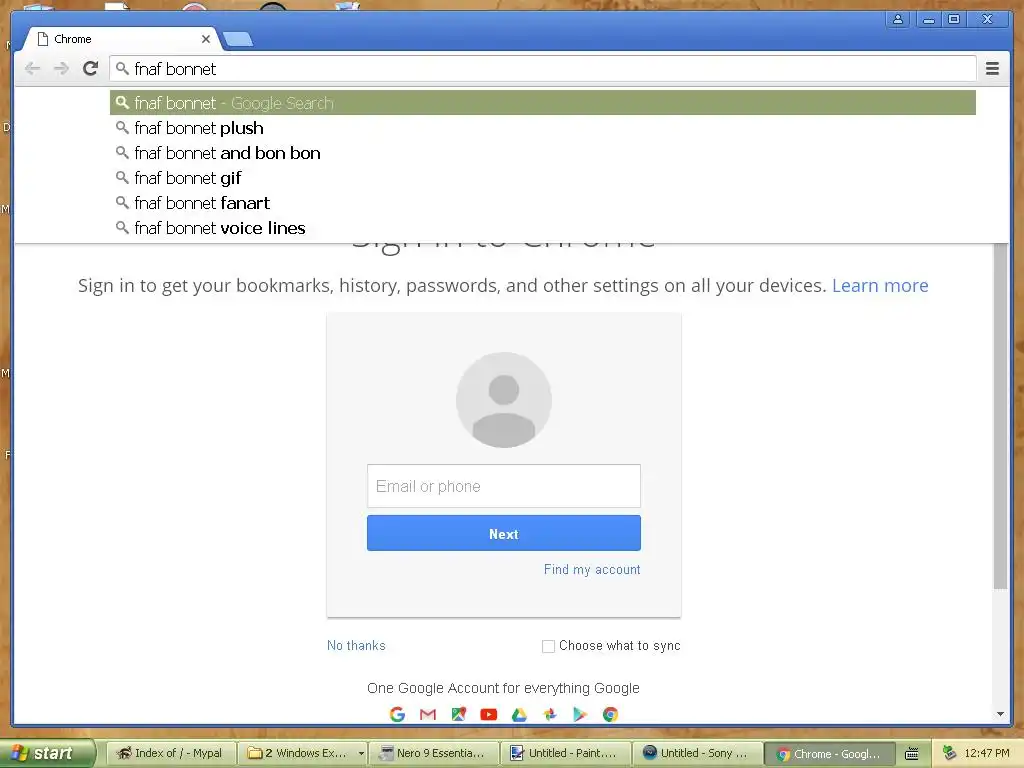Screen dimensions: 1024x768
Task: Click the Google Play icon
Action: pyautogui.click(x=580, y=714)
